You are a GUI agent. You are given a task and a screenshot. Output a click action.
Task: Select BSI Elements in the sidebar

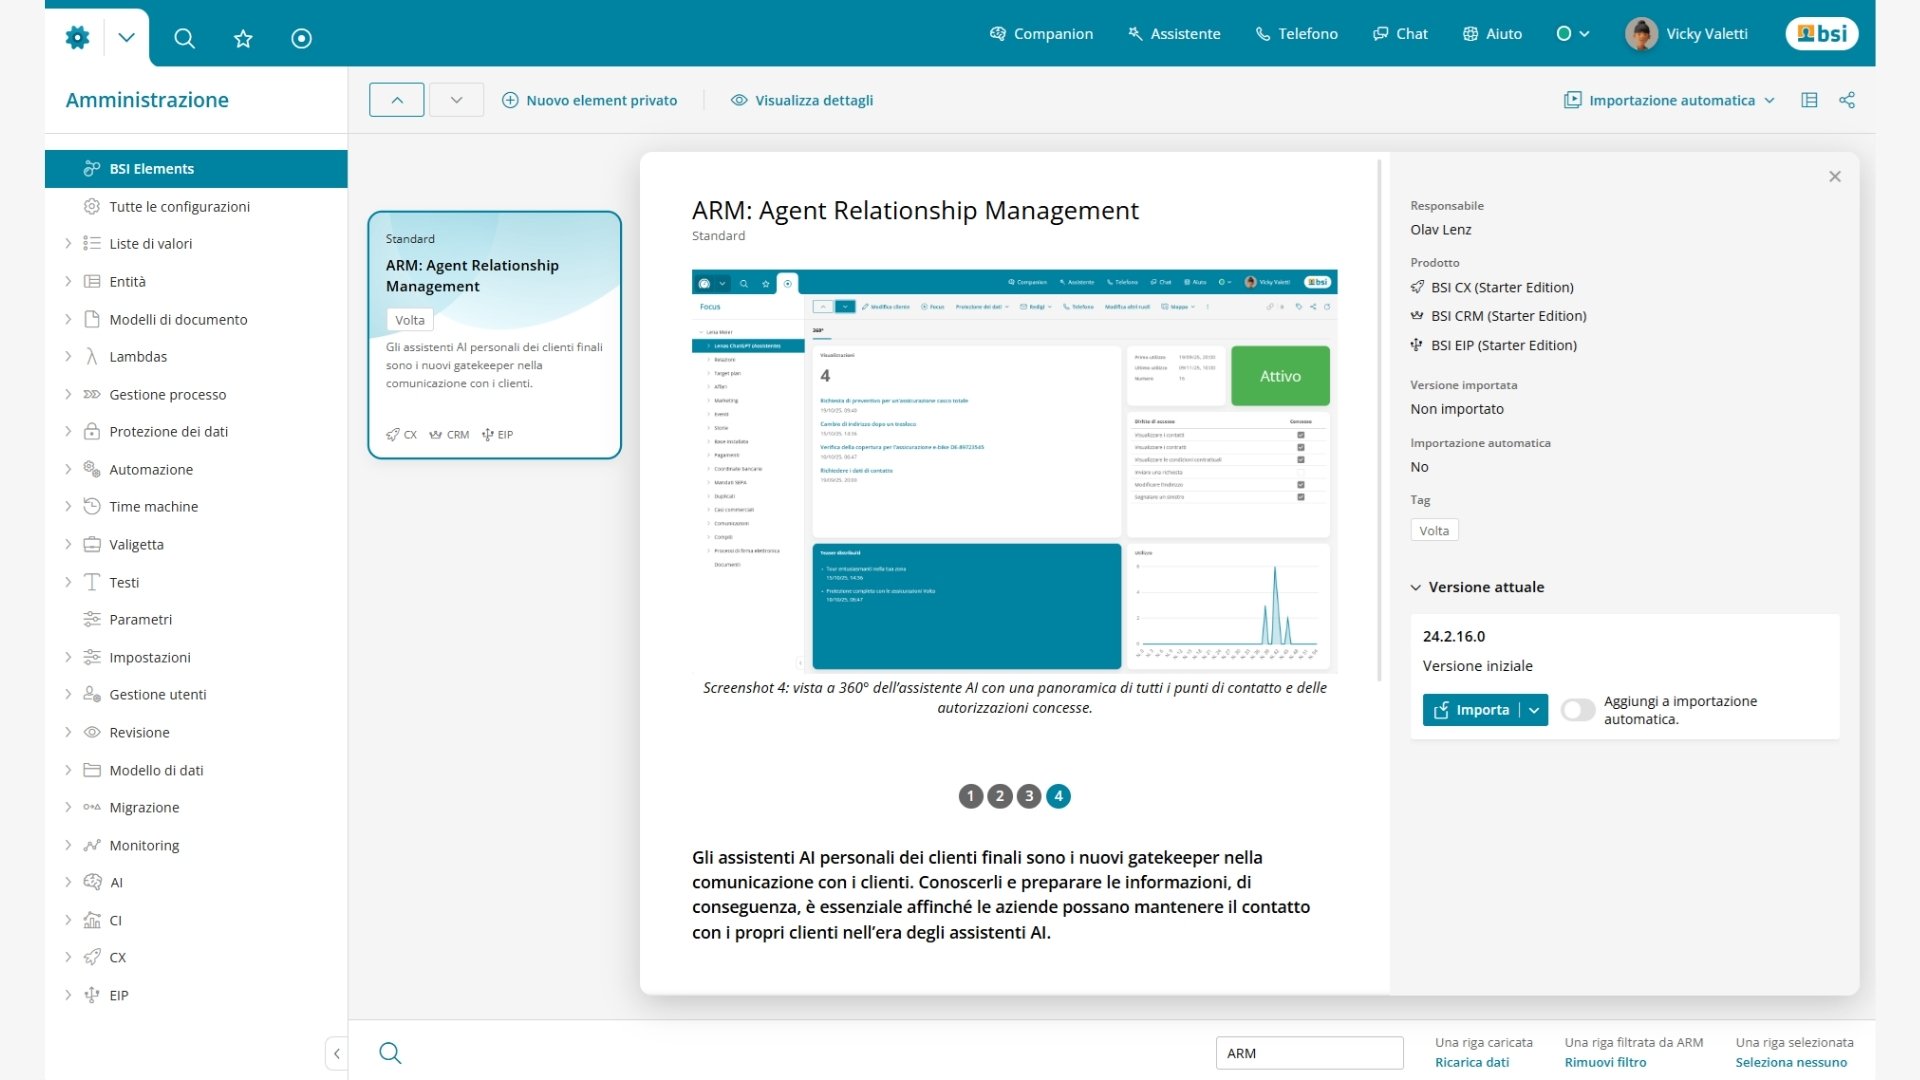[x=152, y=168]
